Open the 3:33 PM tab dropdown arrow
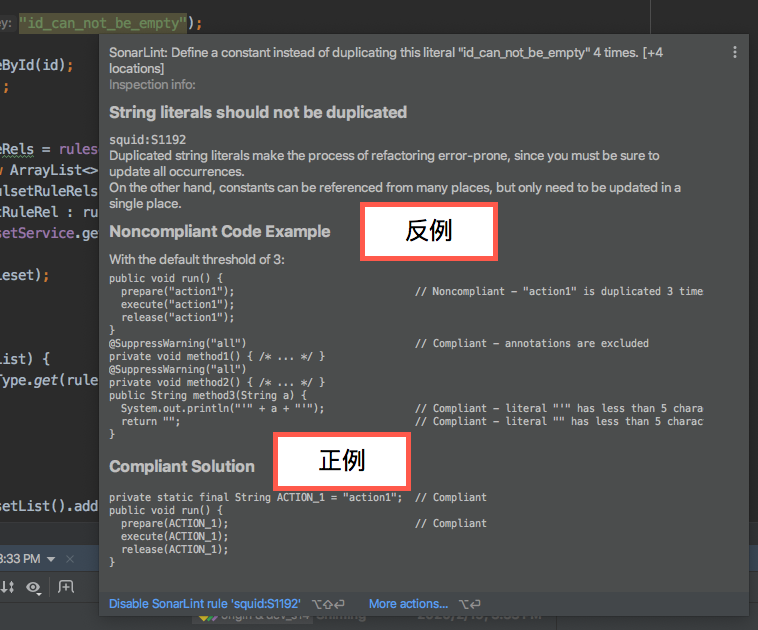Image resolution: width=758 pixels, height=630 pixels. 51,559
